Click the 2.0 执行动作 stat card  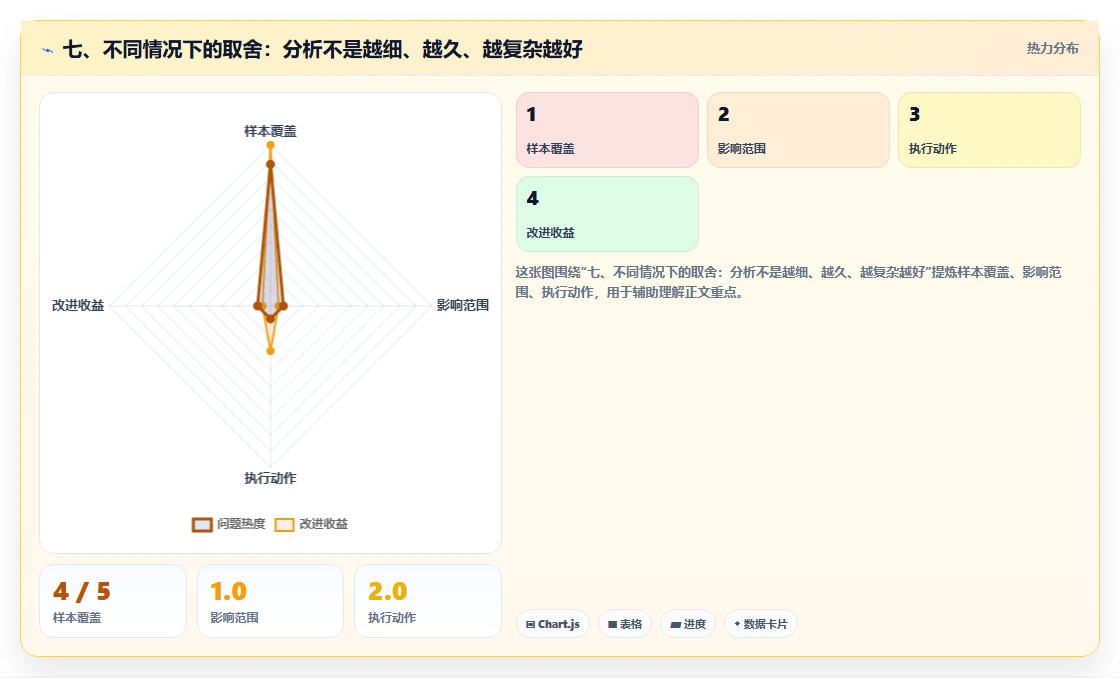[428, 601]
